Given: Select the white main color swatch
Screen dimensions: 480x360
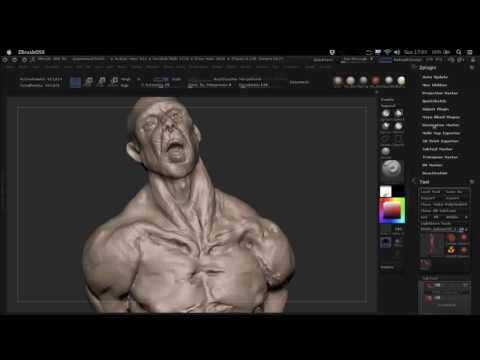Looking at the screenshot, I should click(x=385, y=191).
